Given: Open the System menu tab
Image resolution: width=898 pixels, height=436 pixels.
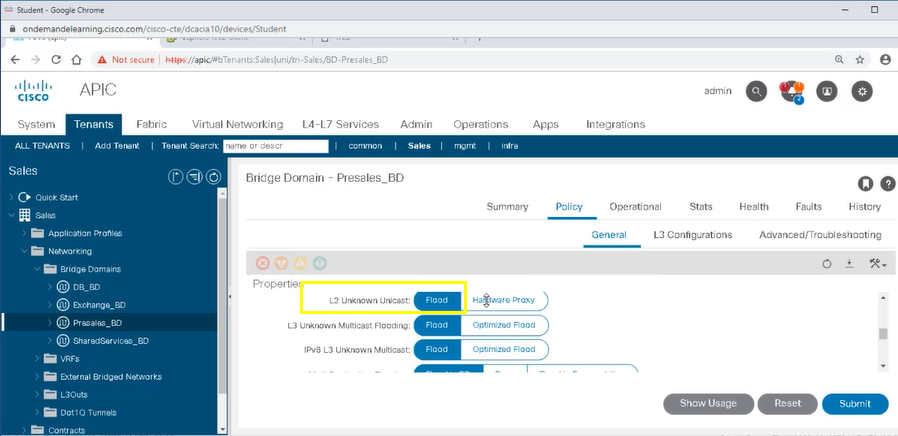Looking at the screenshot, I should [x=36, y=124].
